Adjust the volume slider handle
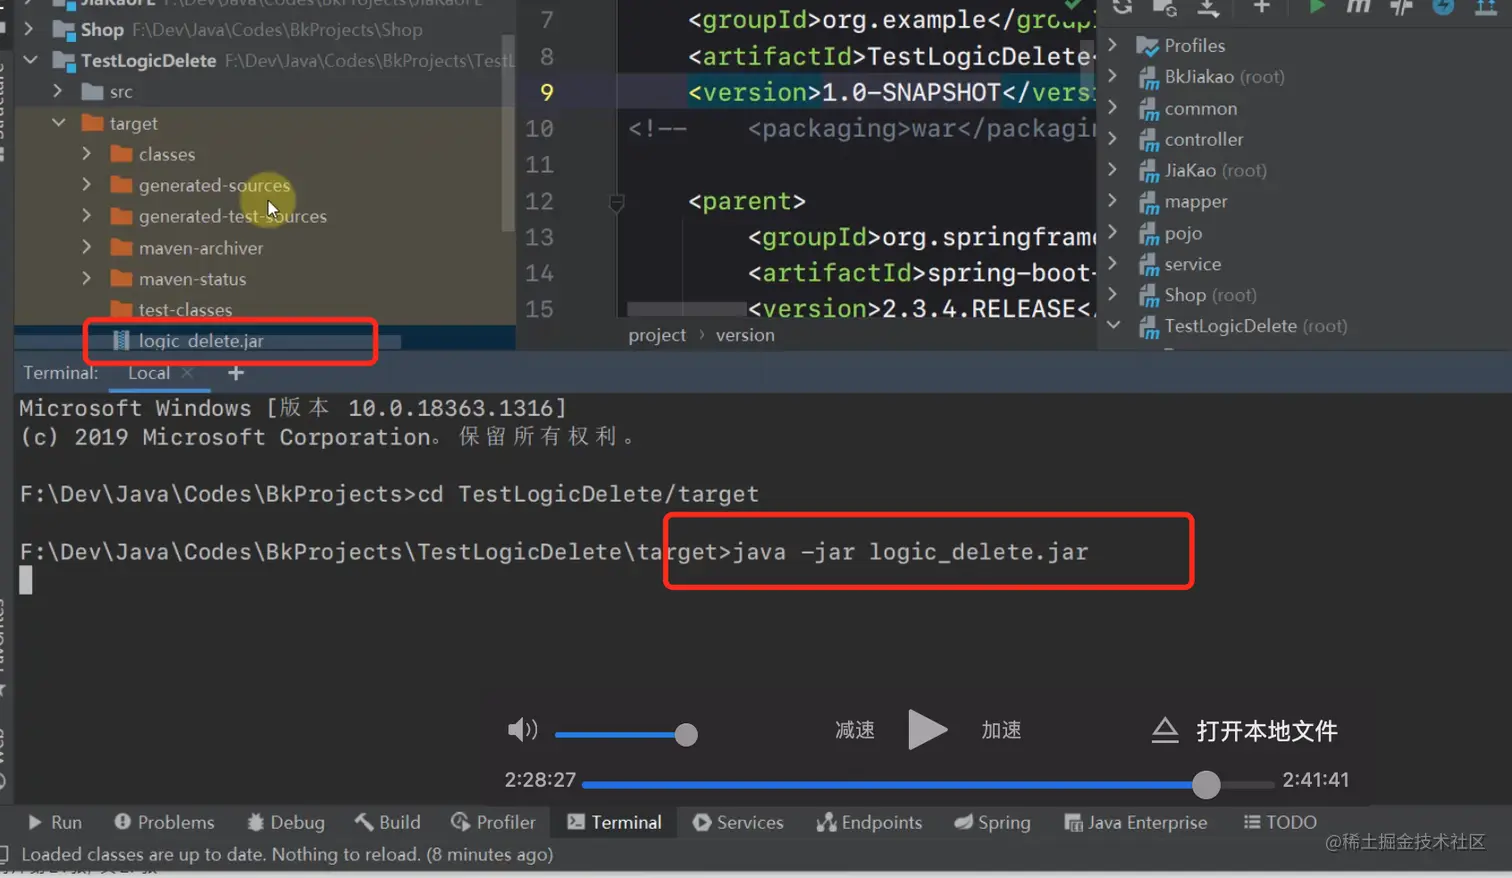Viewport: 1512px width, 878px height. coord(686,735)
